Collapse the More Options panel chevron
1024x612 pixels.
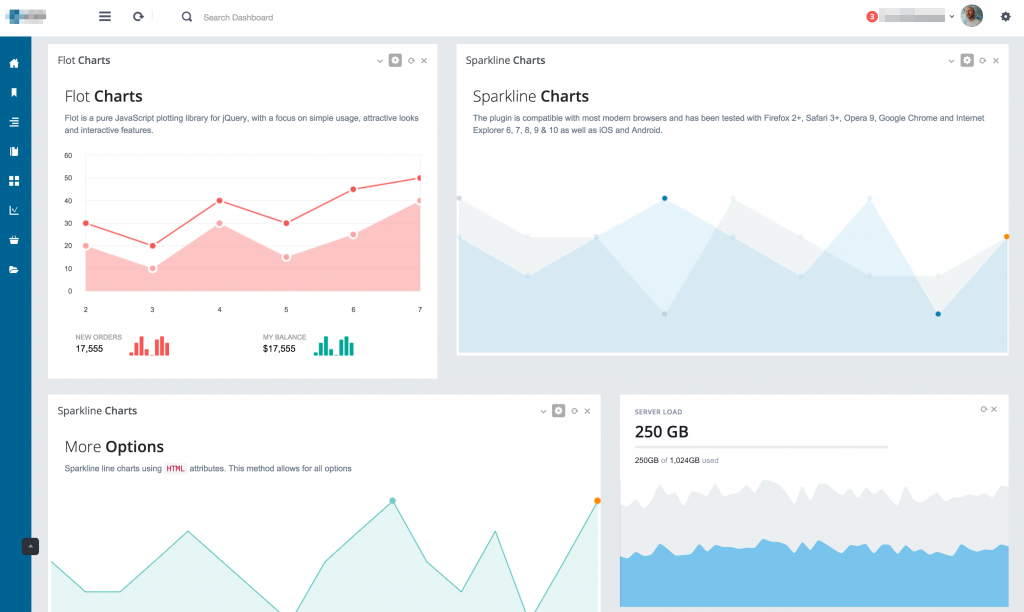pos(543,411)
